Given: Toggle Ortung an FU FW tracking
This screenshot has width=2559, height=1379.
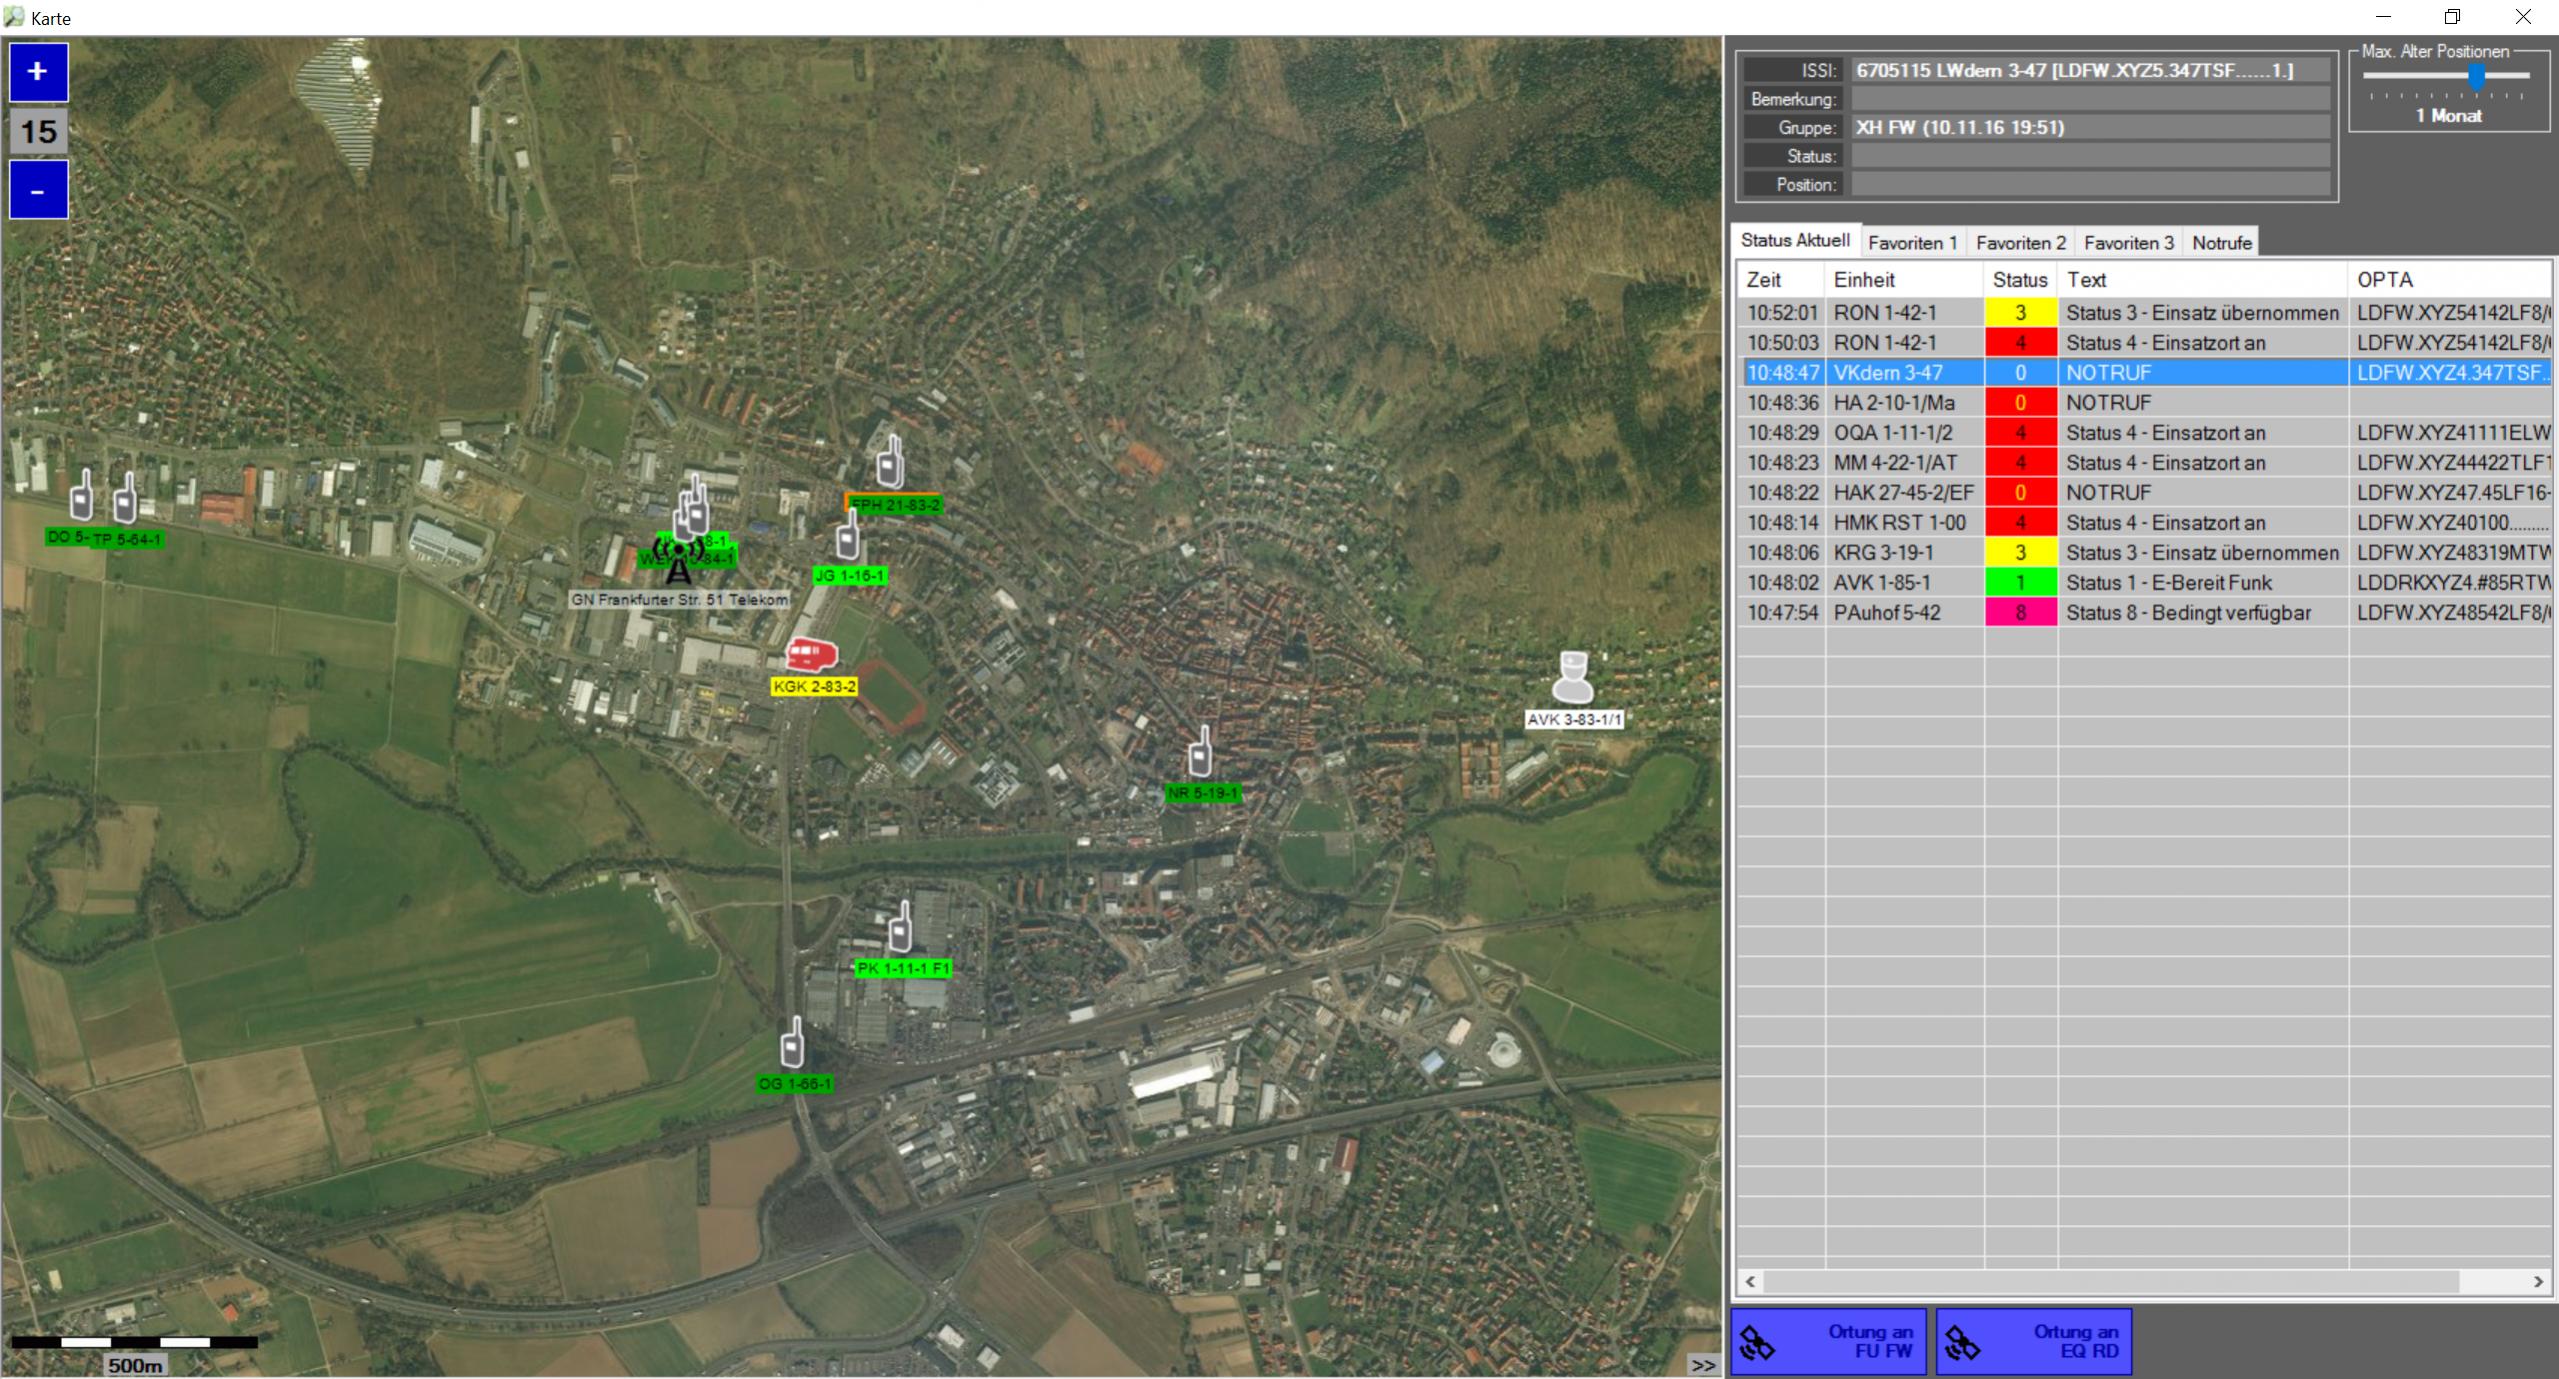Looking at the screenshot, I should click(x=1828, y=1341).
